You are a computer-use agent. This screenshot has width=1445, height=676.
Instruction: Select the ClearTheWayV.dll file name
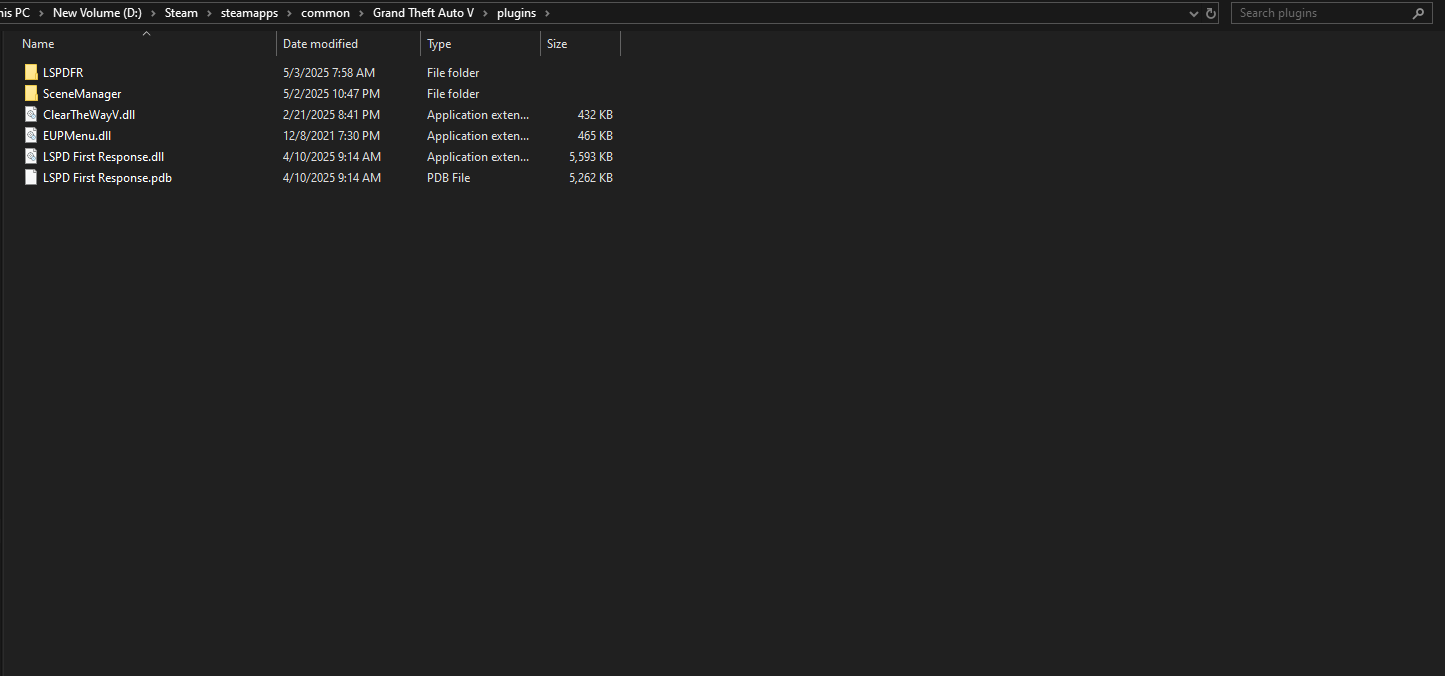tap(89, 114)
